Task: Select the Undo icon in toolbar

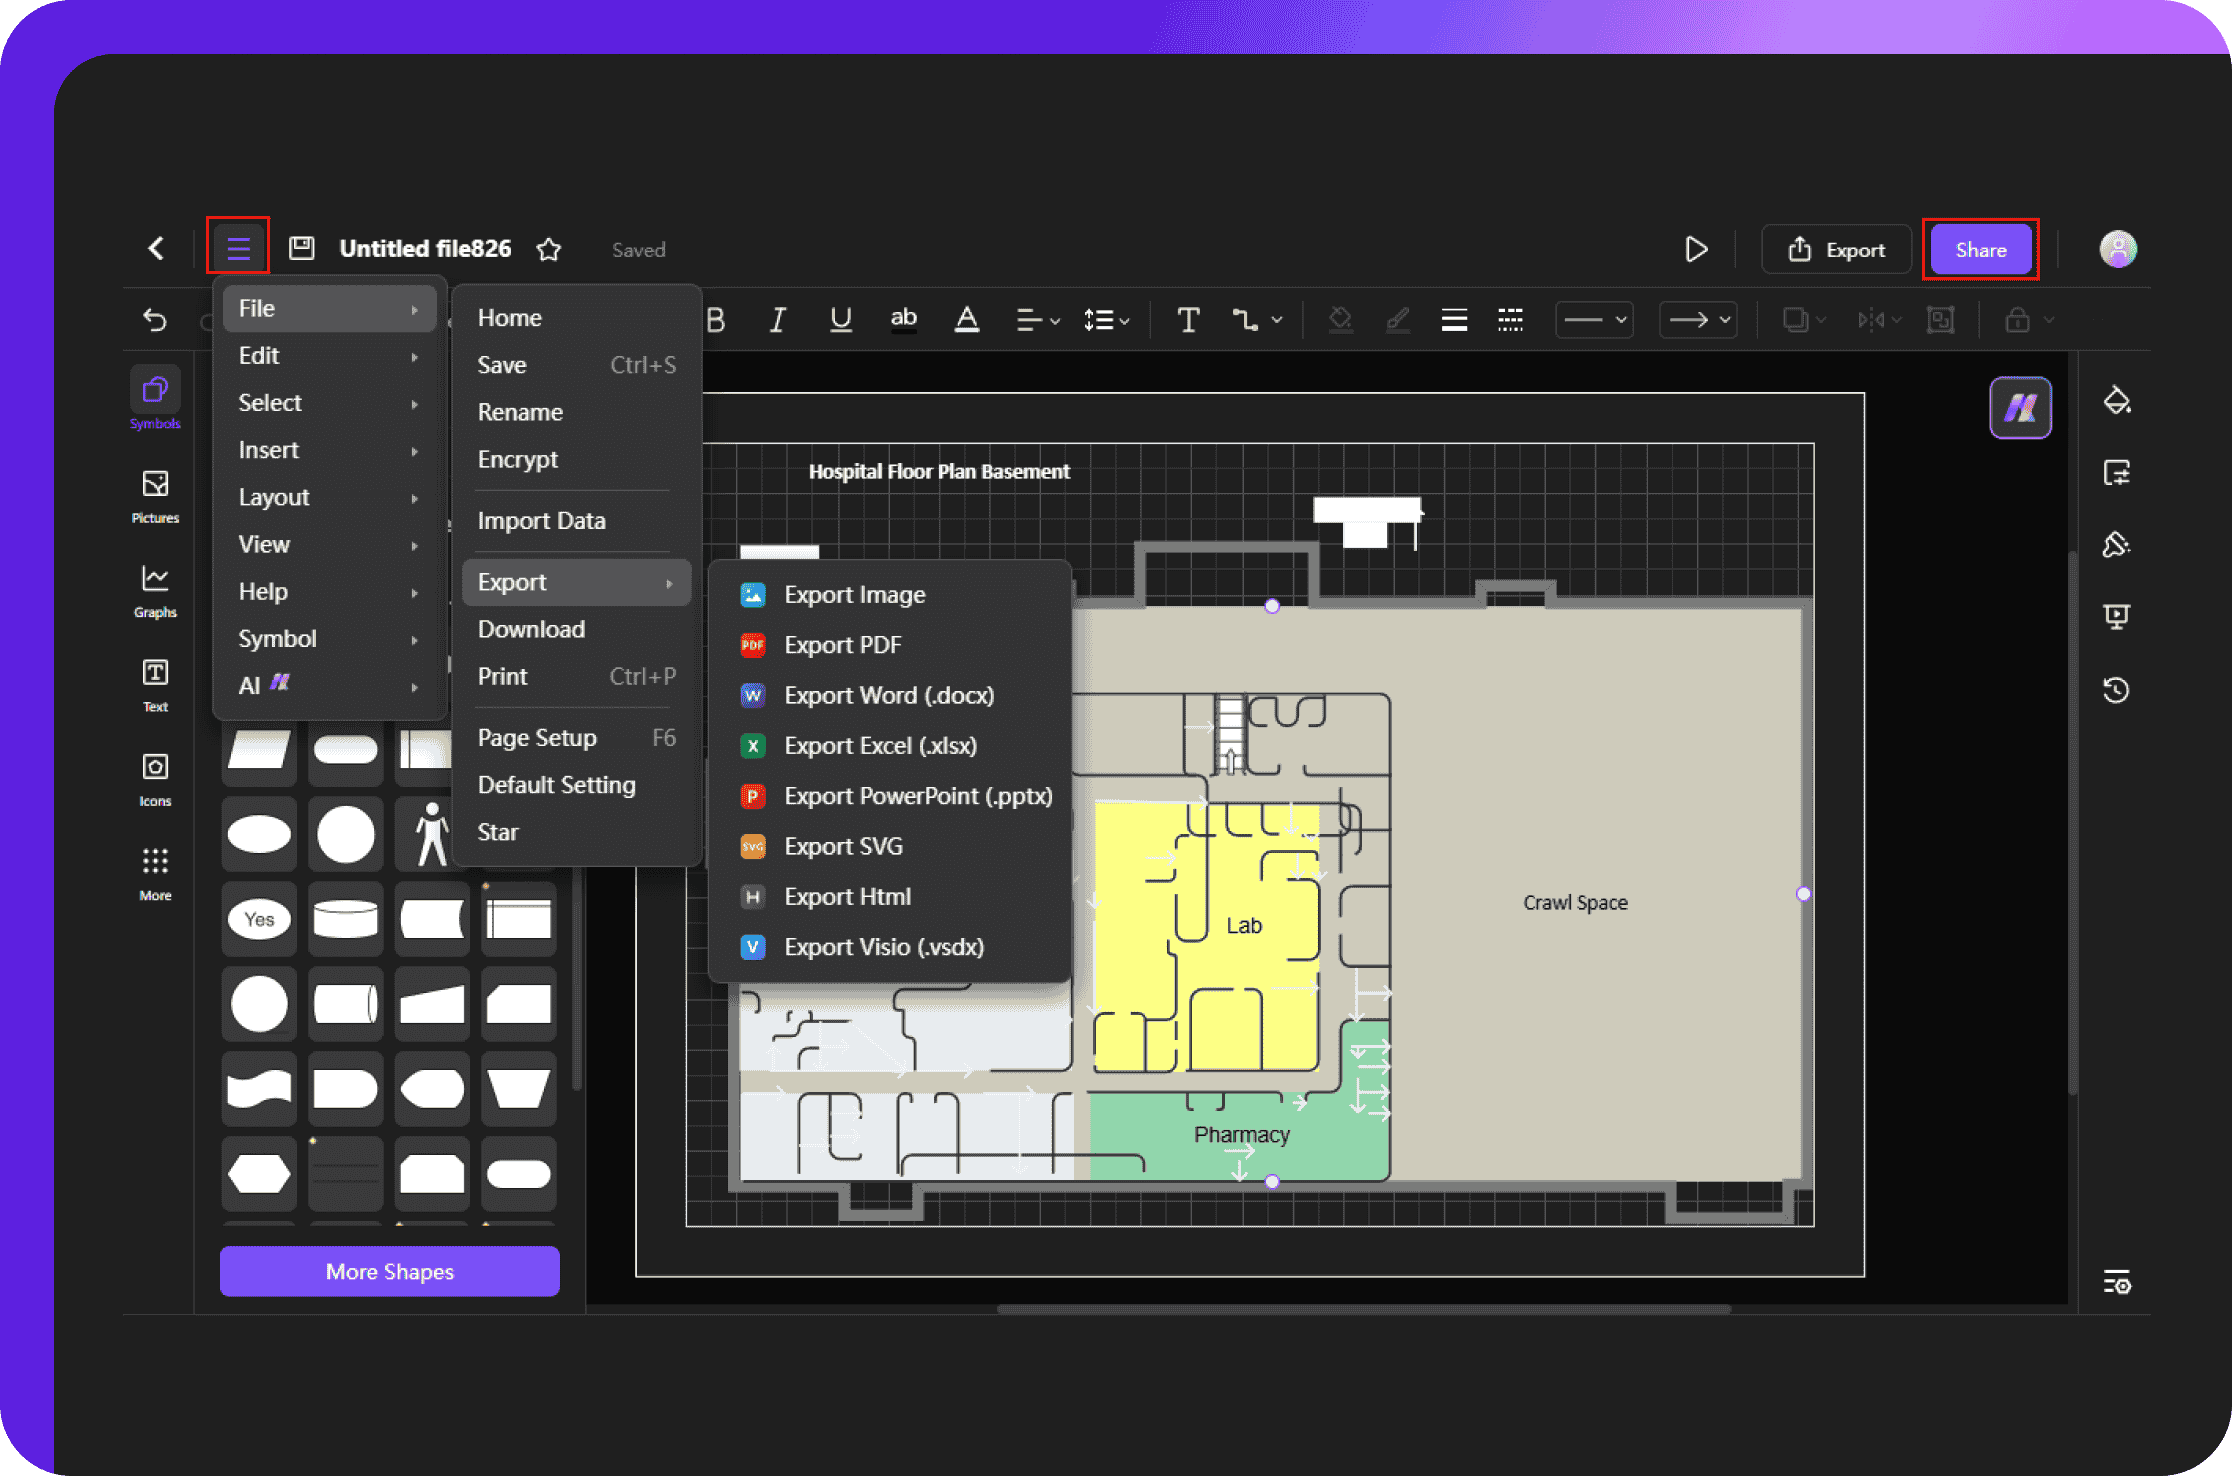Action: (x=152, y=320)
